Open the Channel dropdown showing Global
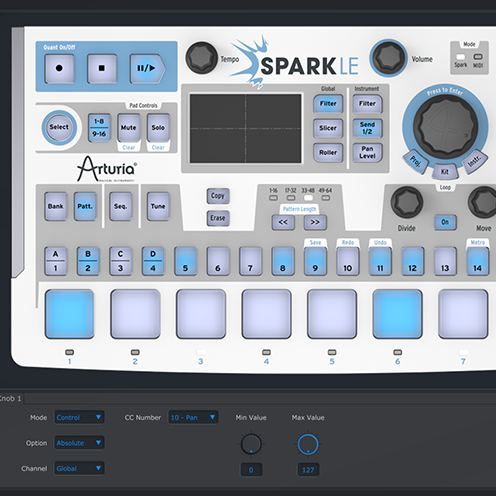Viewport: 496px width, 496px height. 79,468
